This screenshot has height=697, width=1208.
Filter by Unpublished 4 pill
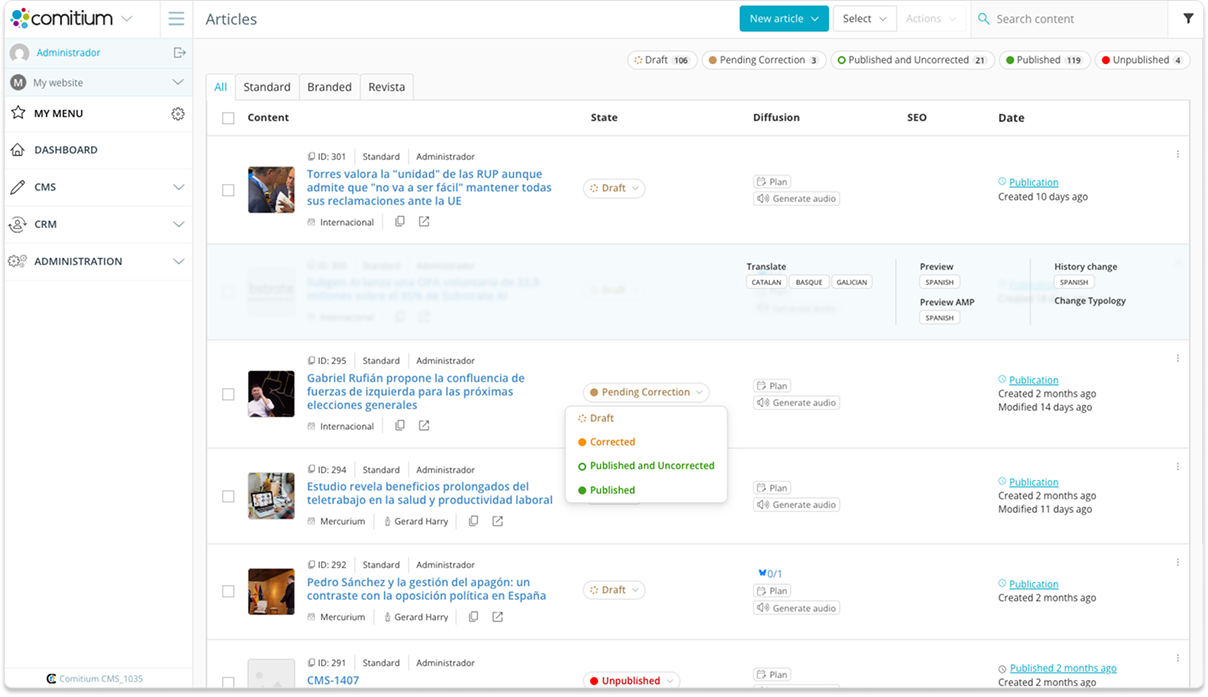(1142, 60)
